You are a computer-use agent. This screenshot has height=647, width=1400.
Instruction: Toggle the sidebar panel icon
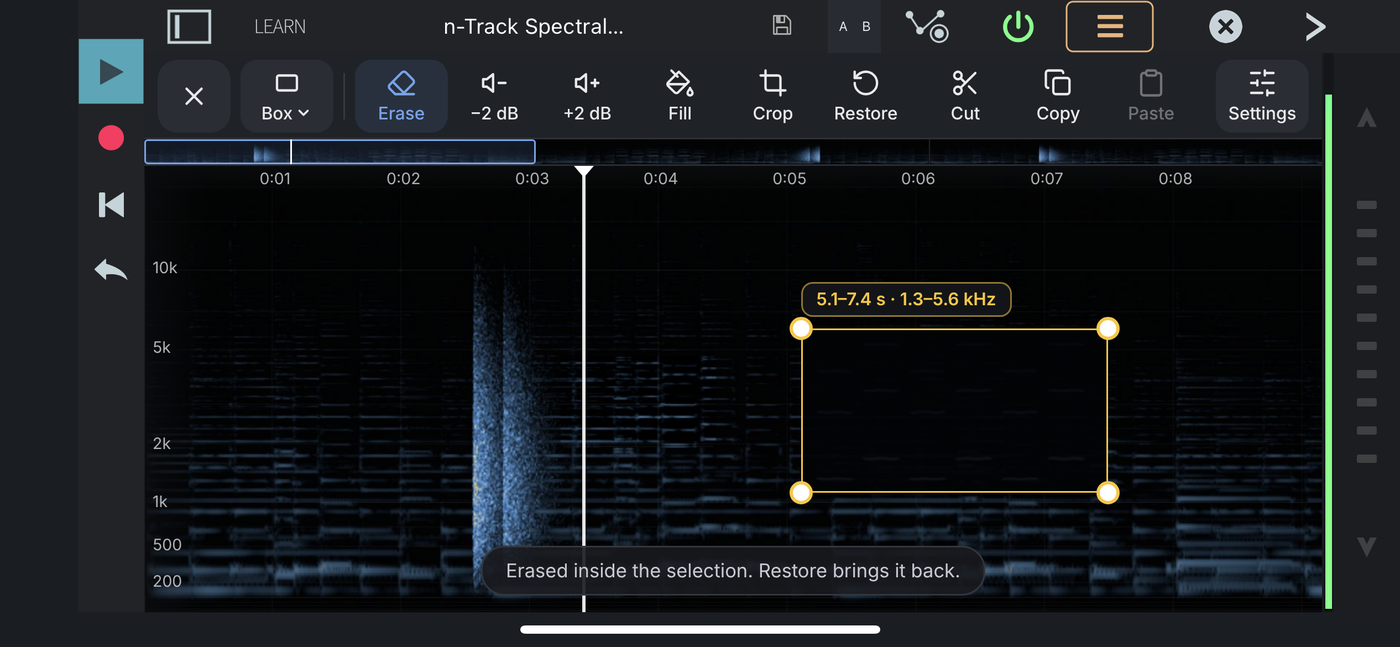click(x=189, y=27)
